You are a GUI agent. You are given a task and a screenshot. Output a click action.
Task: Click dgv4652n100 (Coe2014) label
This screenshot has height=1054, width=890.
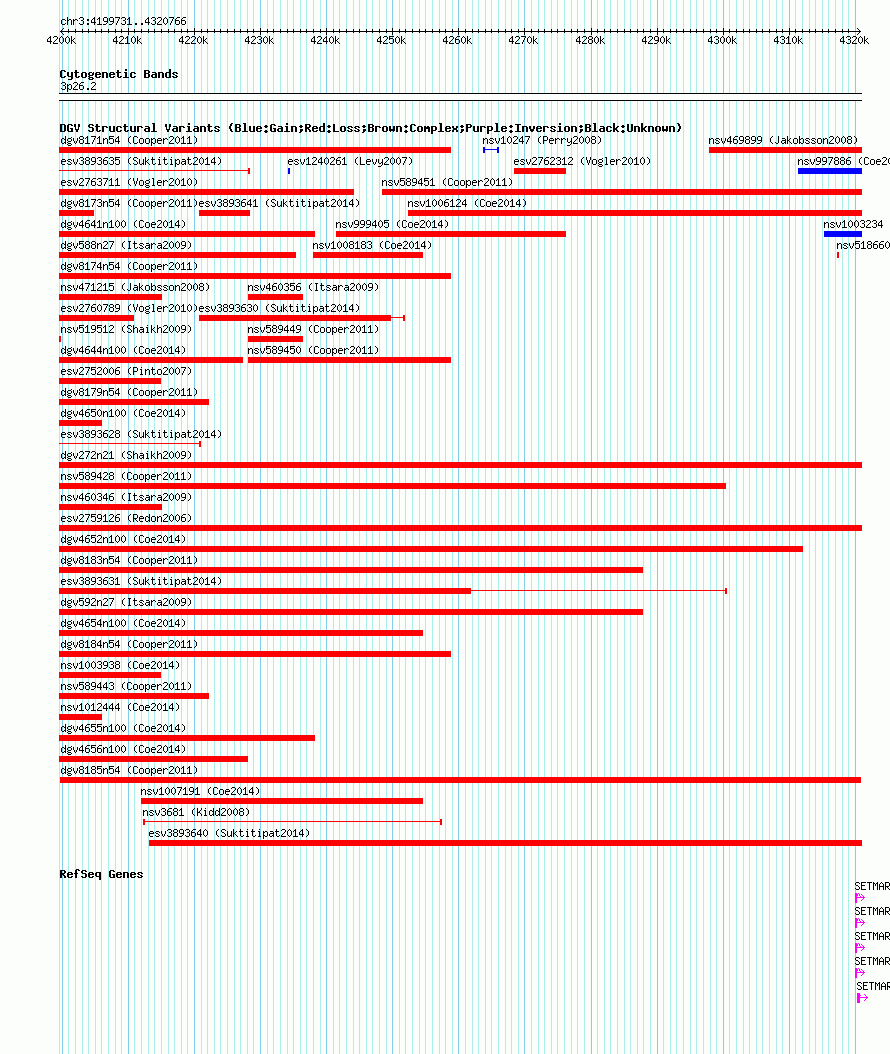(x=123, y=539)
